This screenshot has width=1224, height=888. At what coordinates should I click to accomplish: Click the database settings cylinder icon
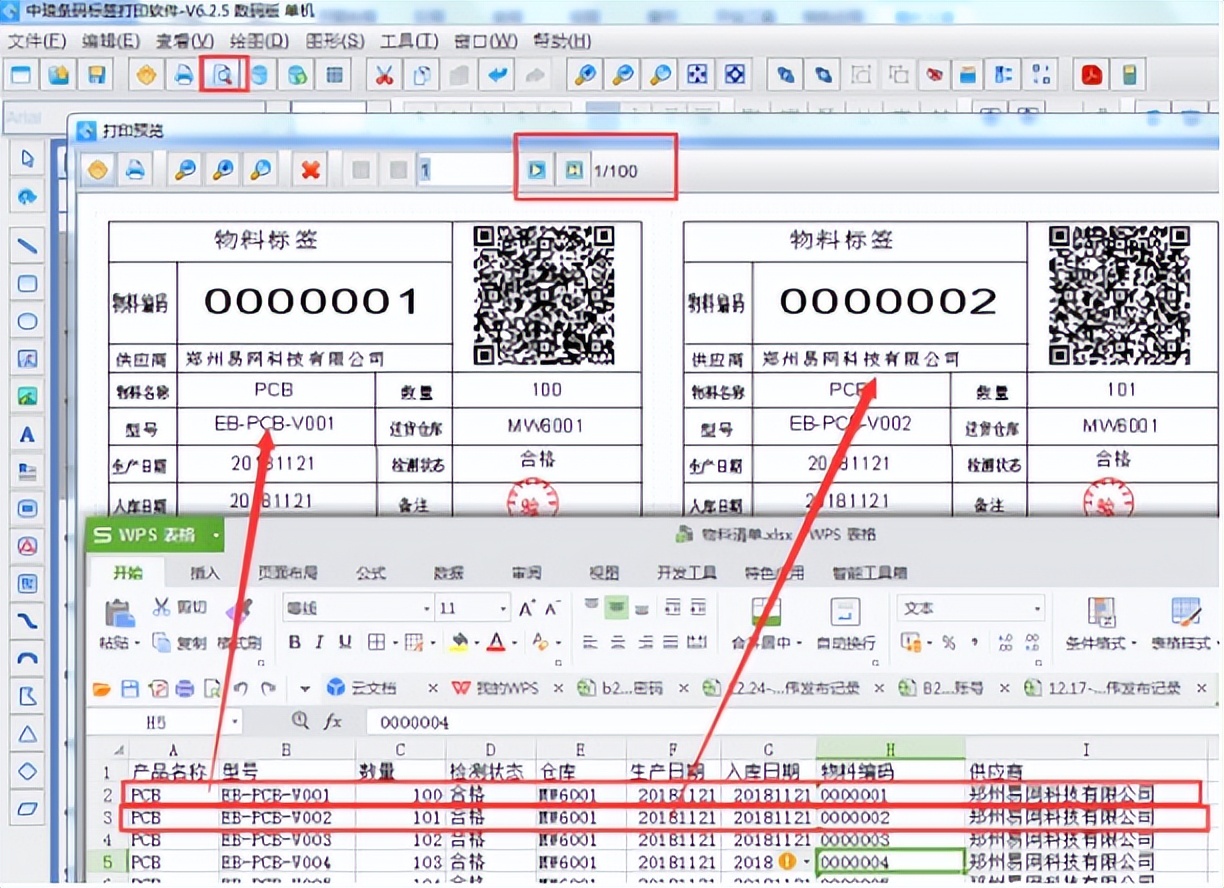click(259, 75)
